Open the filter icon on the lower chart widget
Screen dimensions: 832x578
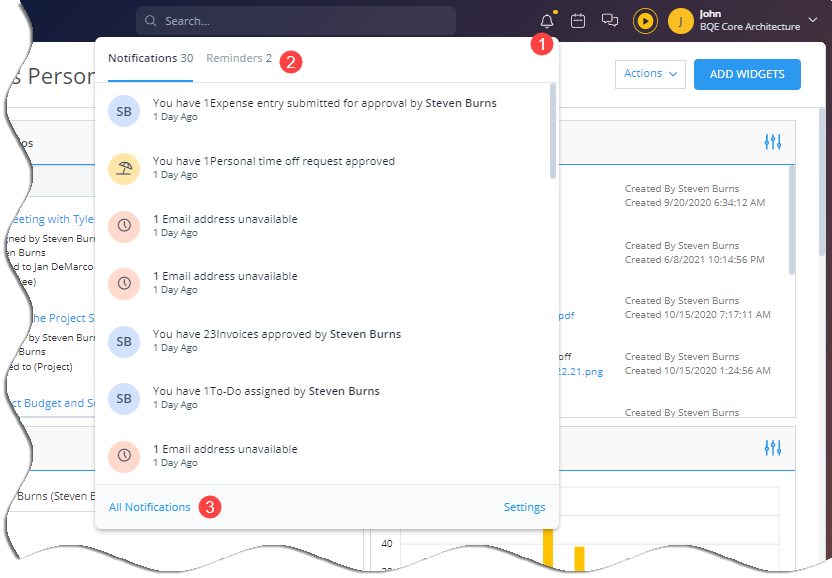(x=773, y=449)
